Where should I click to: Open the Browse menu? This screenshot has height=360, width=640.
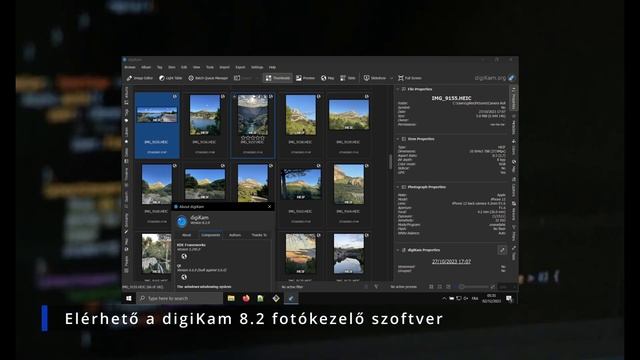130,67
